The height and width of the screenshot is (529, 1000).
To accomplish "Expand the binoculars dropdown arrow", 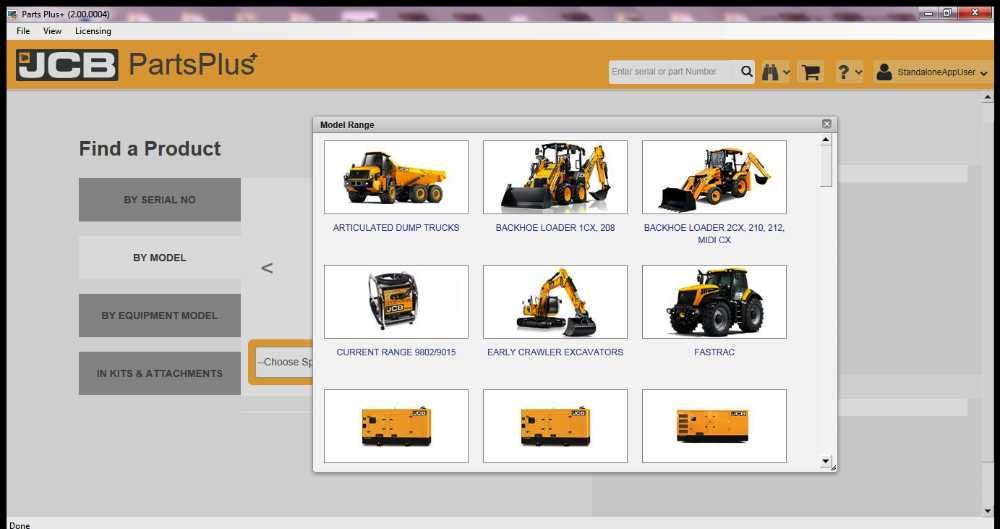I will coord(786,73).
